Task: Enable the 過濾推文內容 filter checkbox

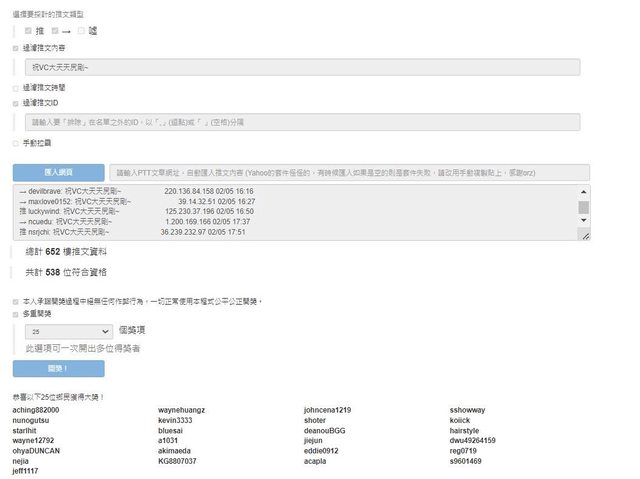Action: point(15,47)
